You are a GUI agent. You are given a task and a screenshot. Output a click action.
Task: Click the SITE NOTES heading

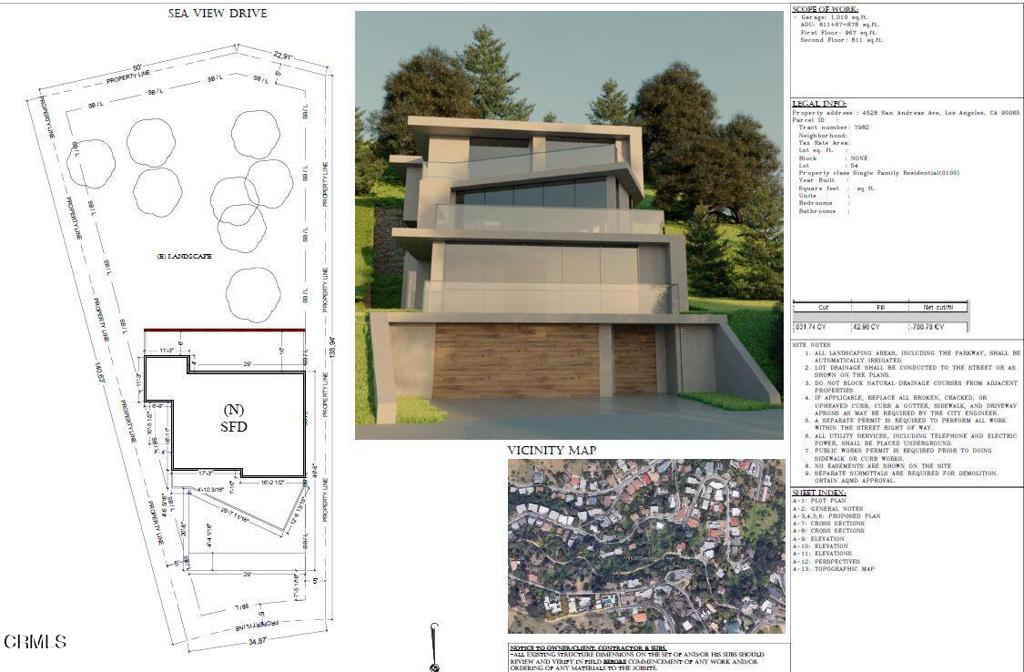[812, 344]
